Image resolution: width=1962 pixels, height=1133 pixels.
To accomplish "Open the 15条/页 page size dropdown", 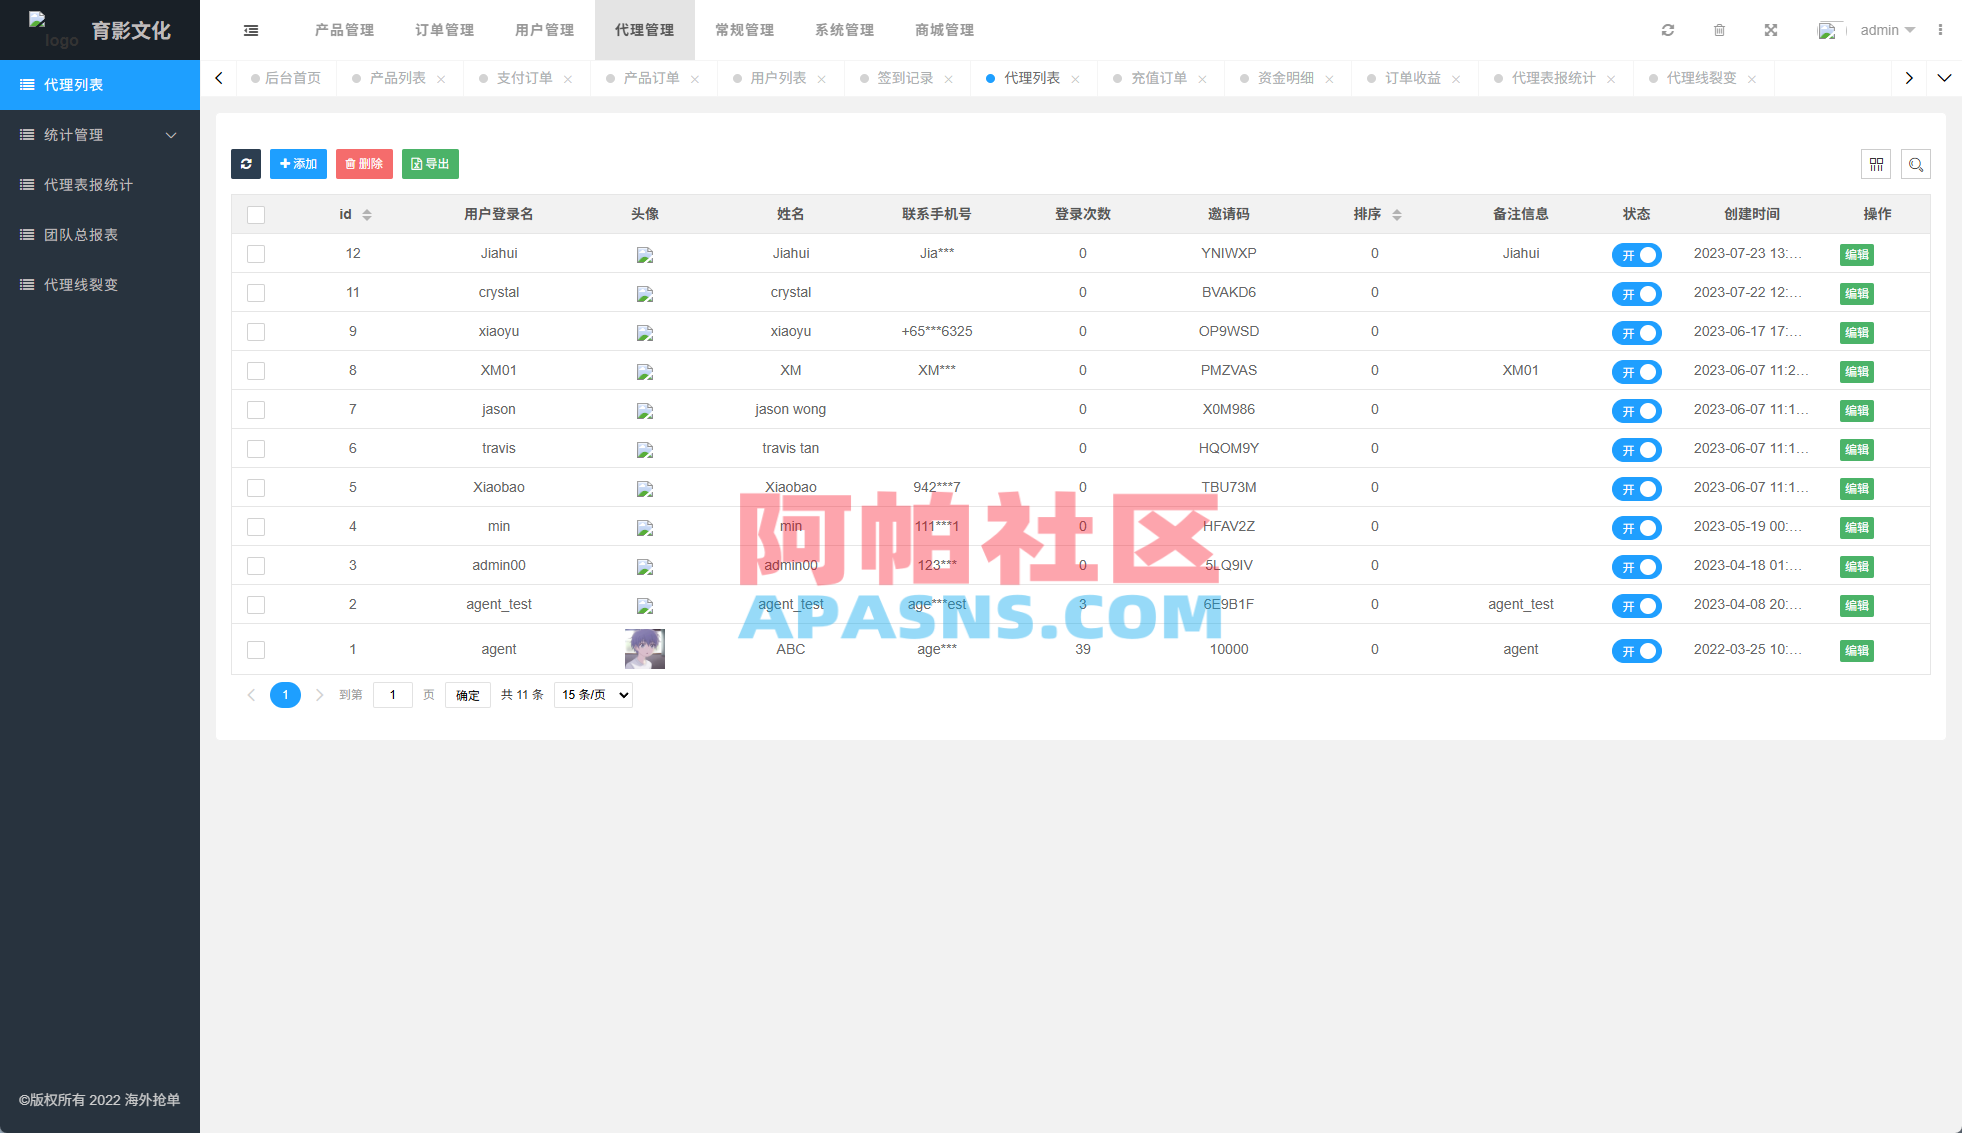I will 592,694.
